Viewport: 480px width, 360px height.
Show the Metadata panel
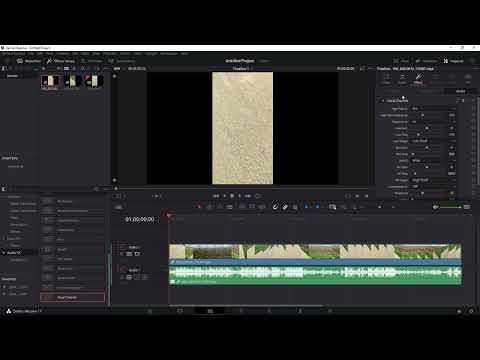point(426,61)
